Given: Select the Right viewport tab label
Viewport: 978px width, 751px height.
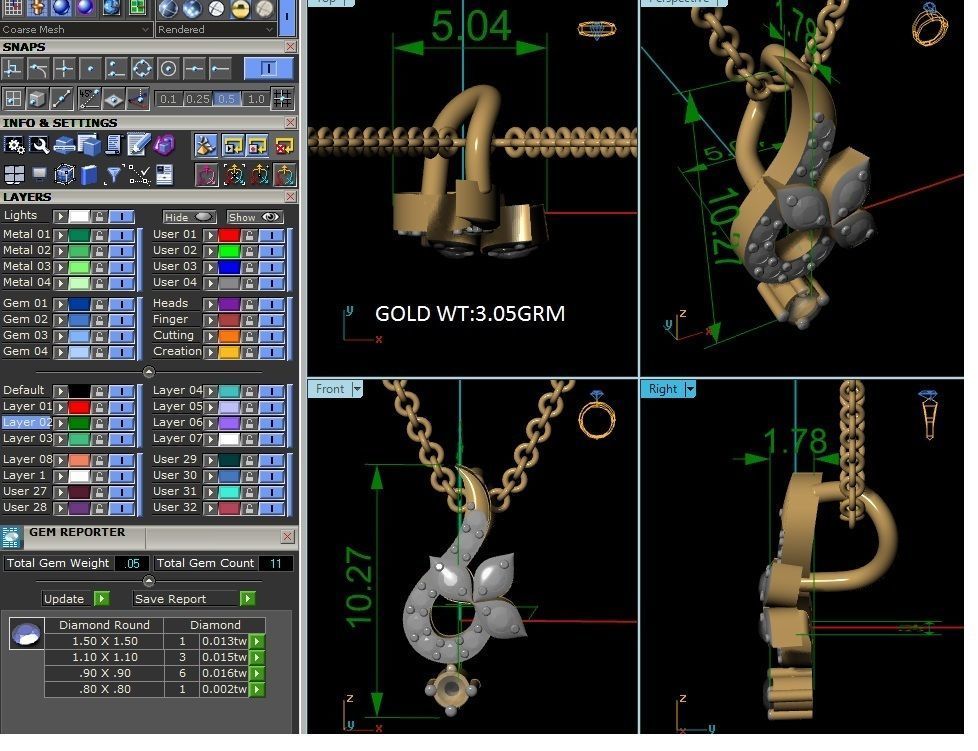Looking at the screenshot, I should click(x=662, y=389).
